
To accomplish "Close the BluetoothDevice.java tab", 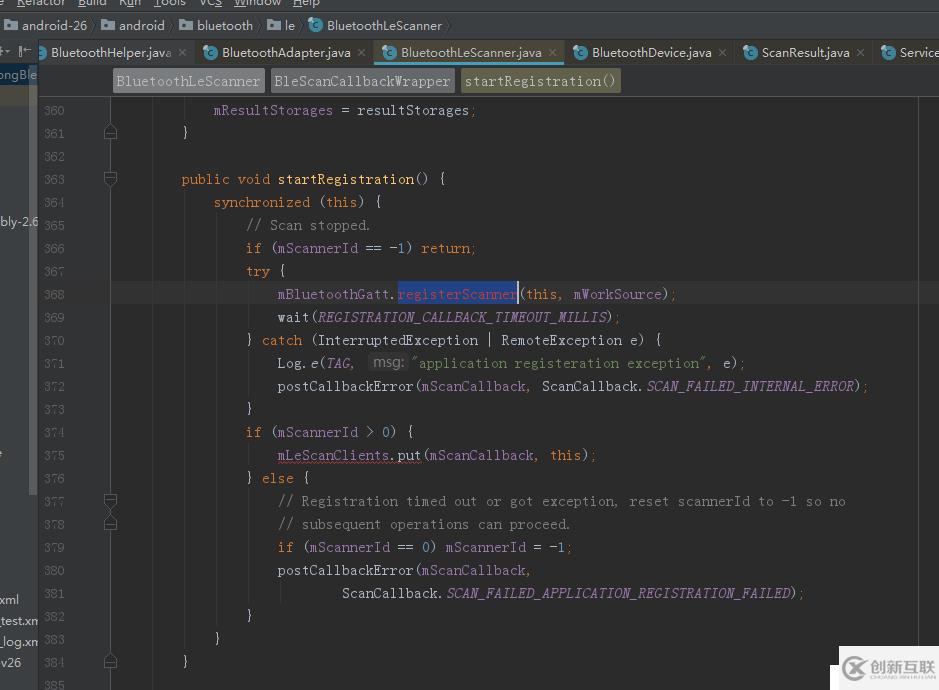I will click(x=723, y=53).
